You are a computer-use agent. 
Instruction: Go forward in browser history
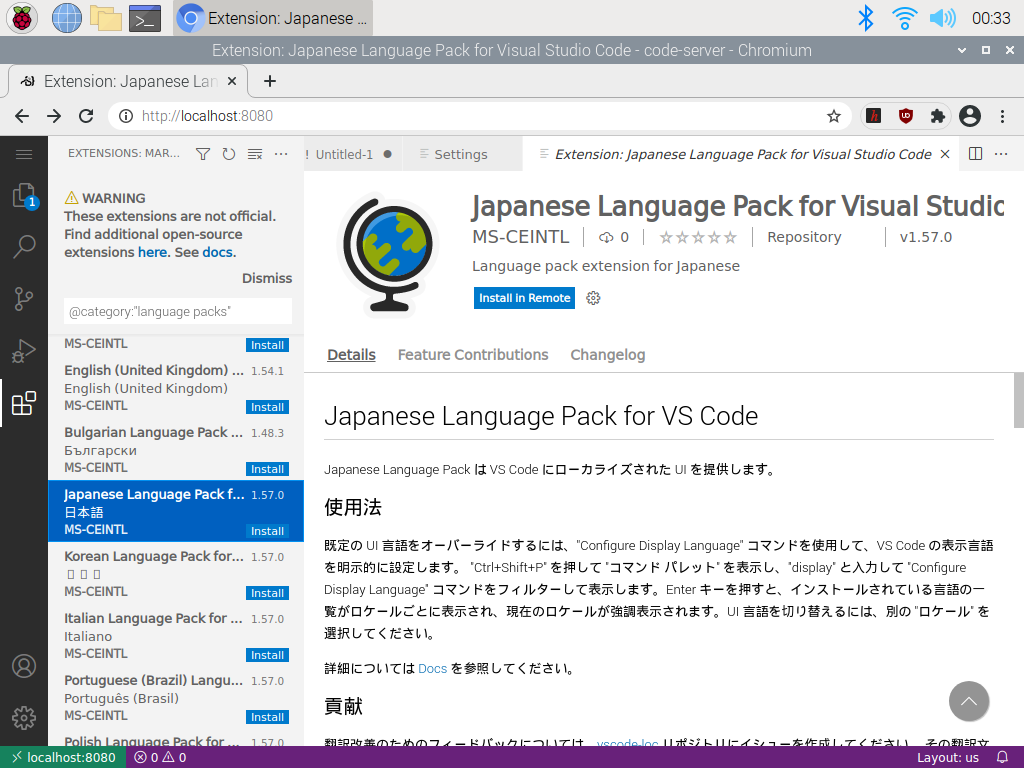[x=54, y=116]
